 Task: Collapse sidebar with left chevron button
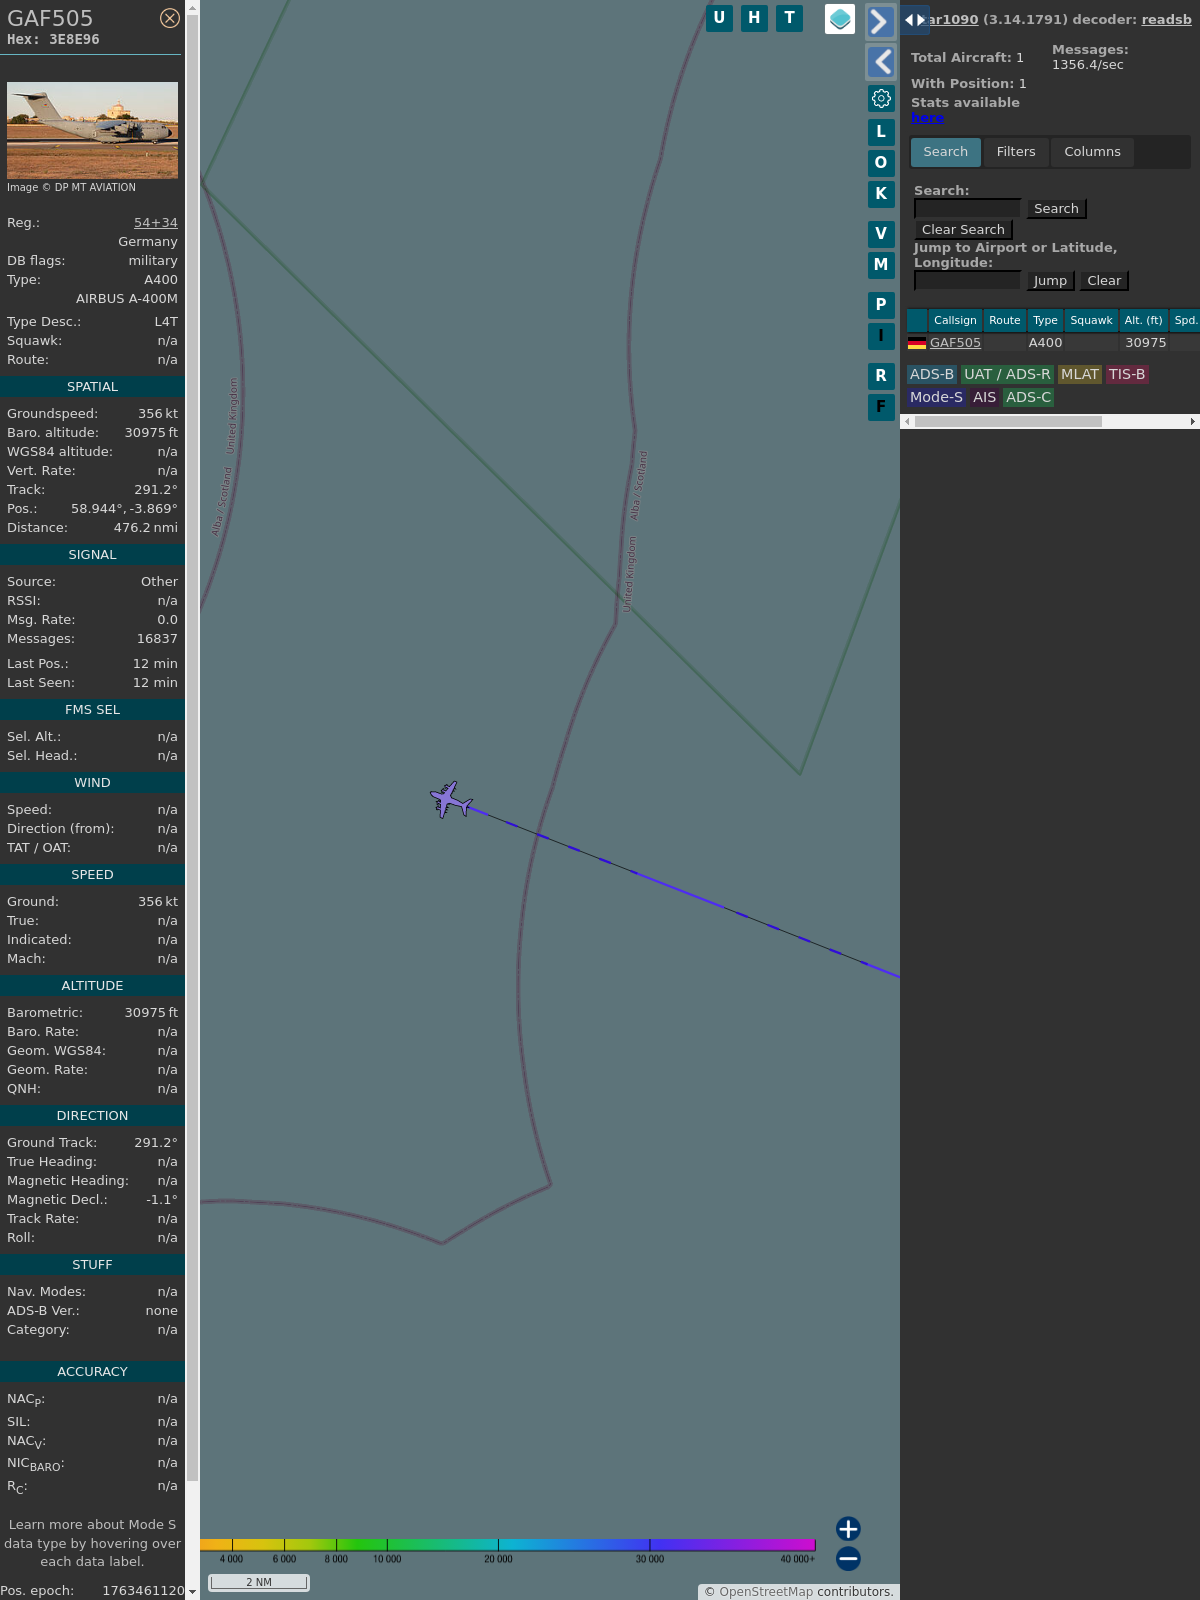point(881,62)
